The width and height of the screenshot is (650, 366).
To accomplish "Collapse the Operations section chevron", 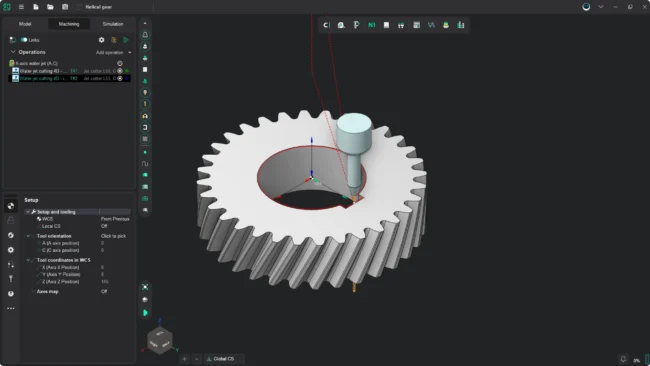I will [13, 52].
